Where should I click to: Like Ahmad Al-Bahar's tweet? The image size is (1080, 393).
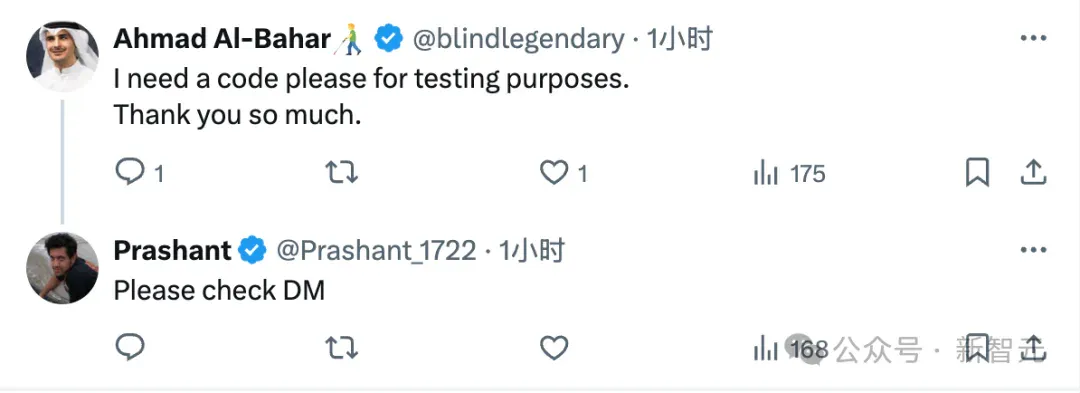[554, 172]
